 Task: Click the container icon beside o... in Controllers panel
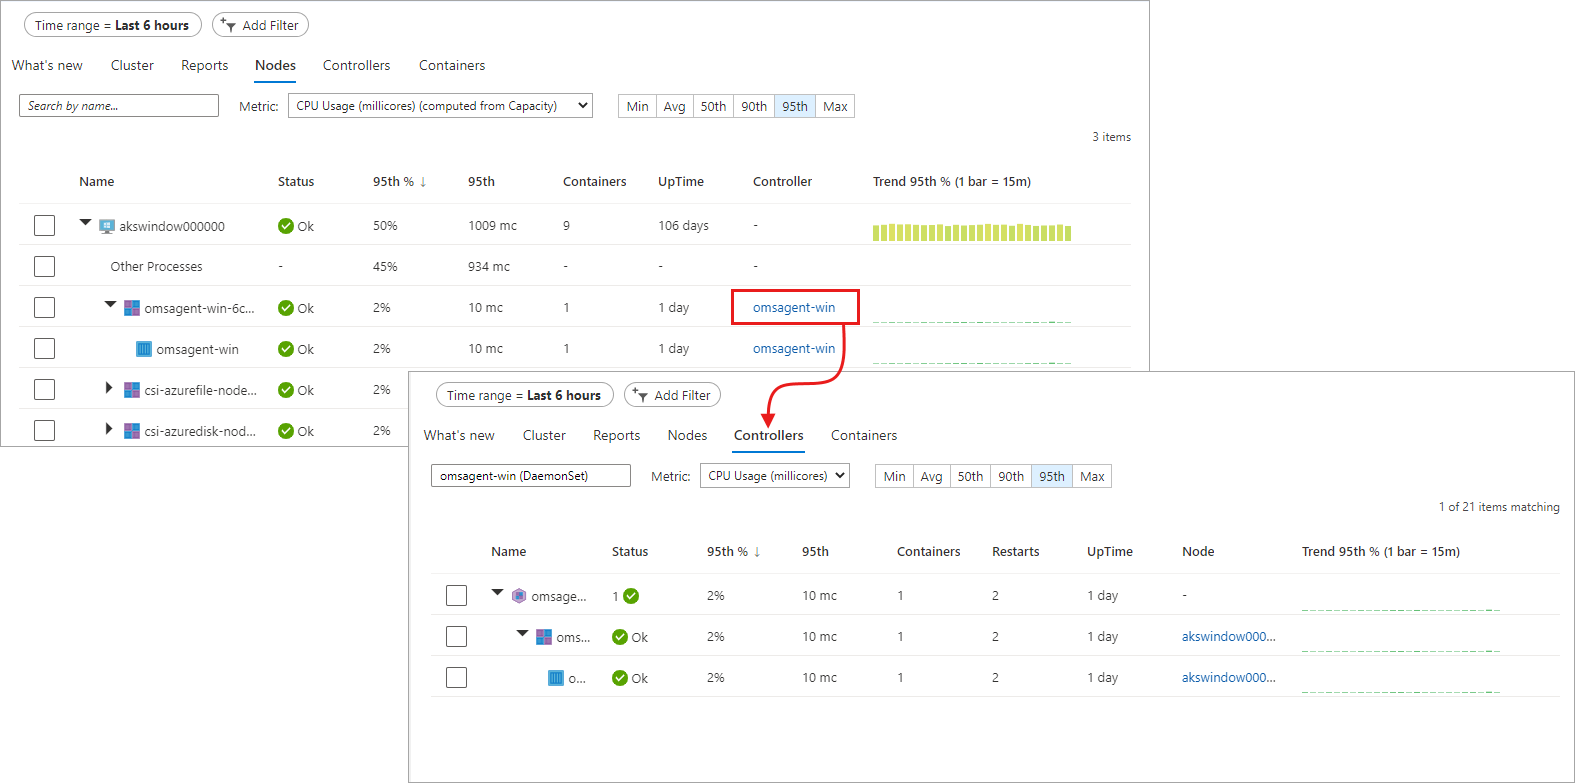pyautogui.click(x=556, y=678)
